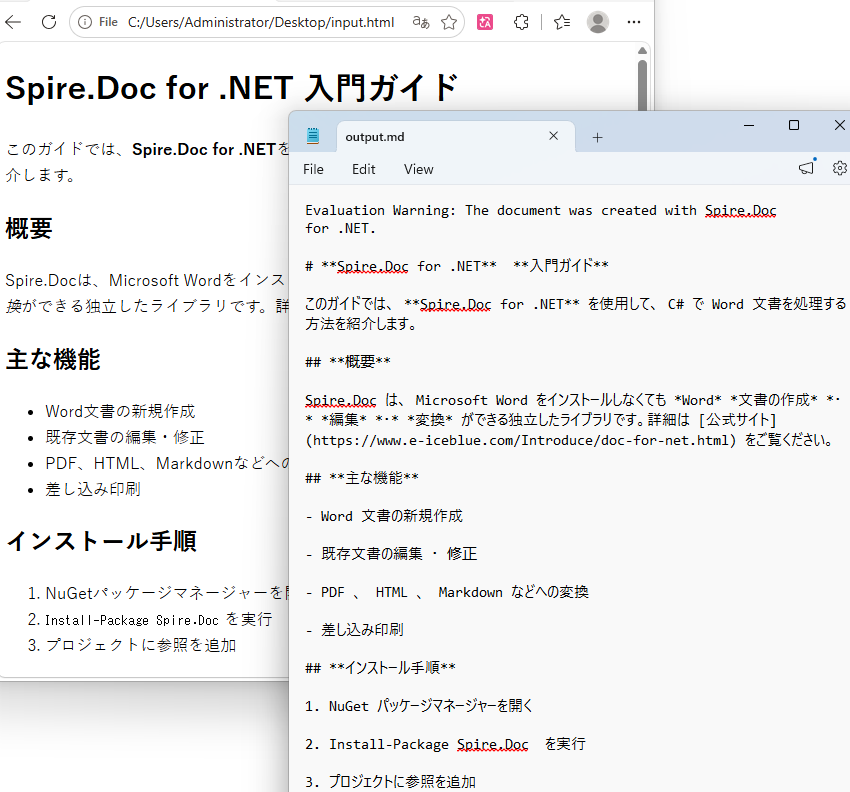Open Notepad File menu
Screen dimensions: 850x792
(313, 170)
